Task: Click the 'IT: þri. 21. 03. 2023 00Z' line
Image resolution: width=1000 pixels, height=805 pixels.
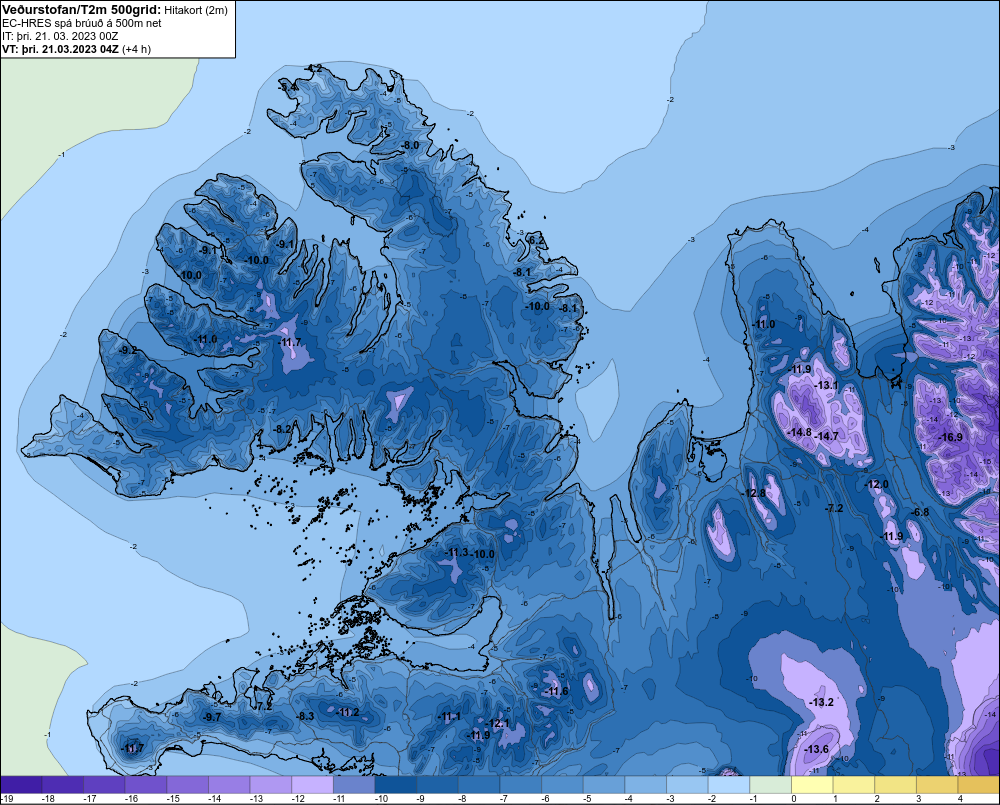Action: click(x=60, y=36)
